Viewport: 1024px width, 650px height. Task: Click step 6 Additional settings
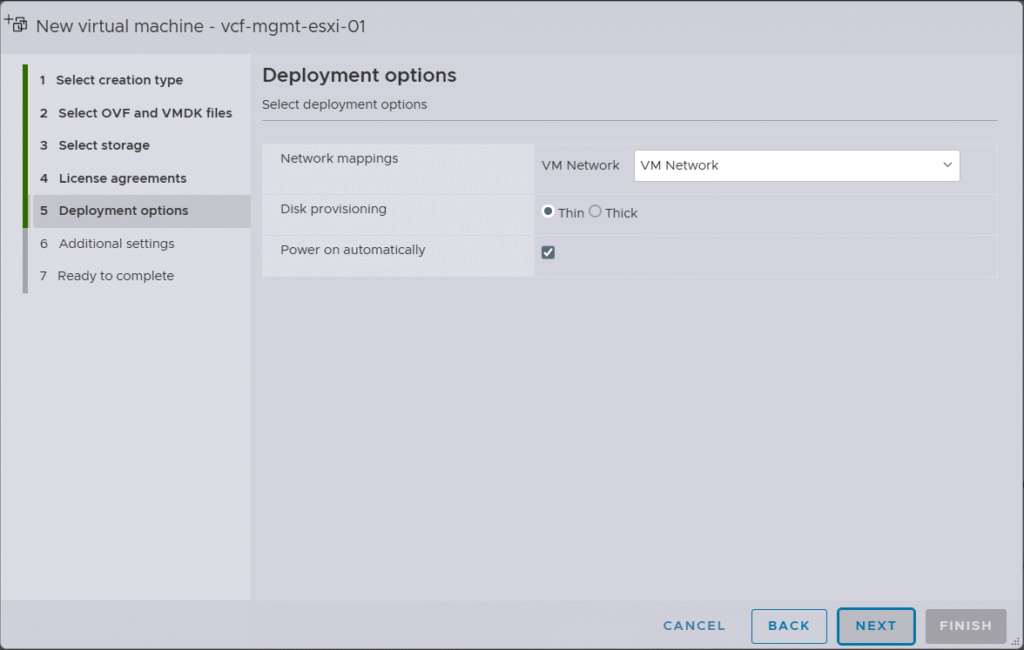(x=116, y=243)
